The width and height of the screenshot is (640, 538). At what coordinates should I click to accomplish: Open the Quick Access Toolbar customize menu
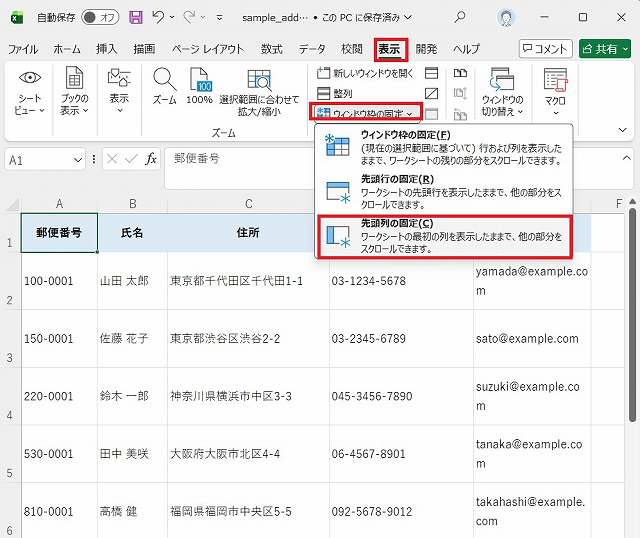[x=220, y=18]
